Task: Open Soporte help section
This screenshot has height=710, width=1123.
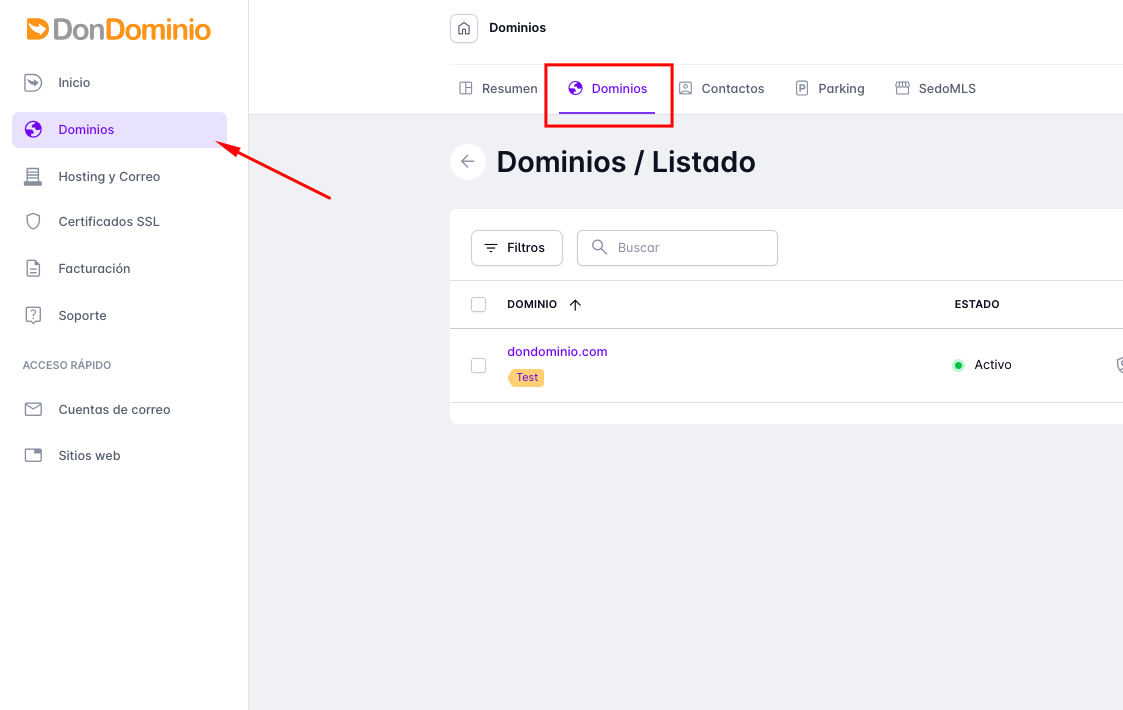Action: [x=82, y=316]
